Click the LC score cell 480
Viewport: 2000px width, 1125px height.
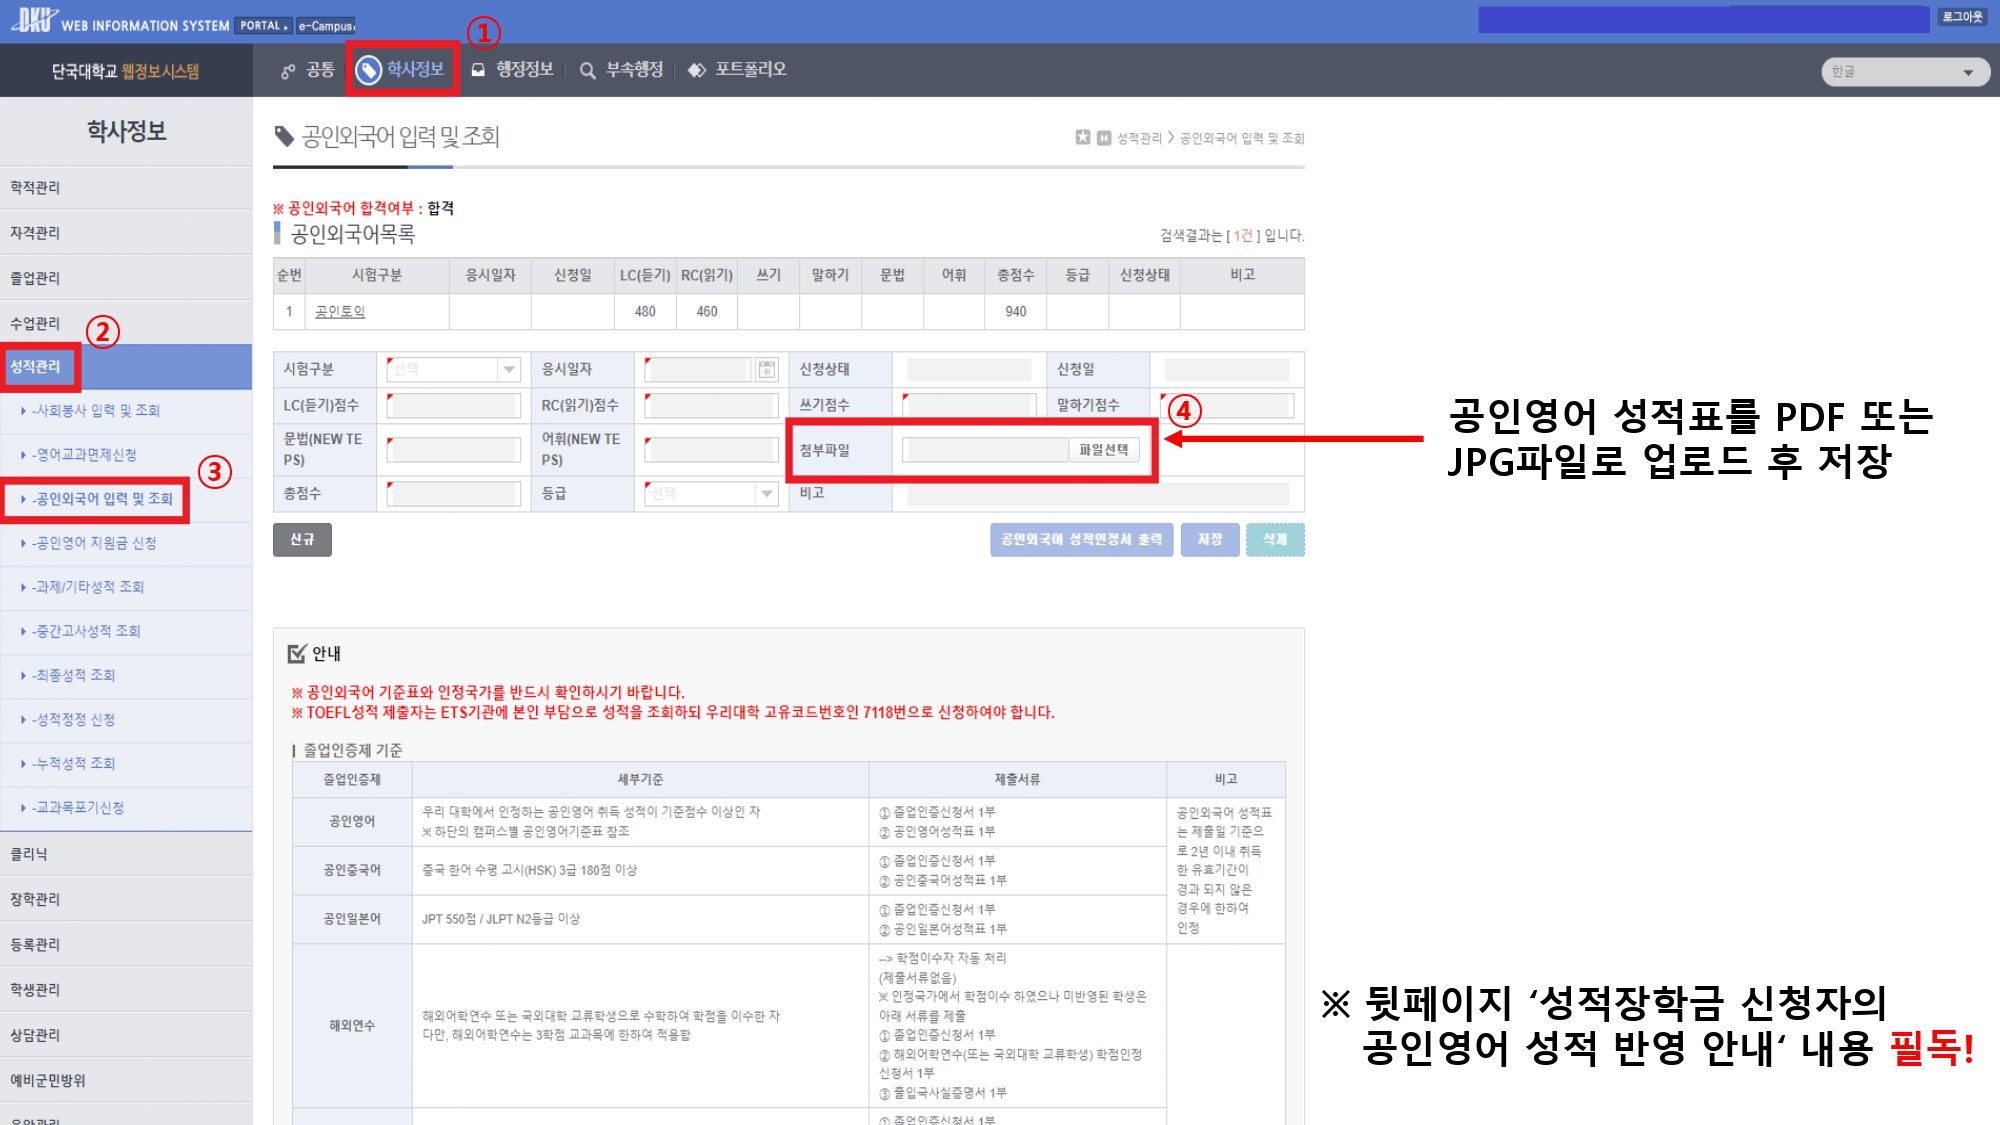(x=645, y=312)
